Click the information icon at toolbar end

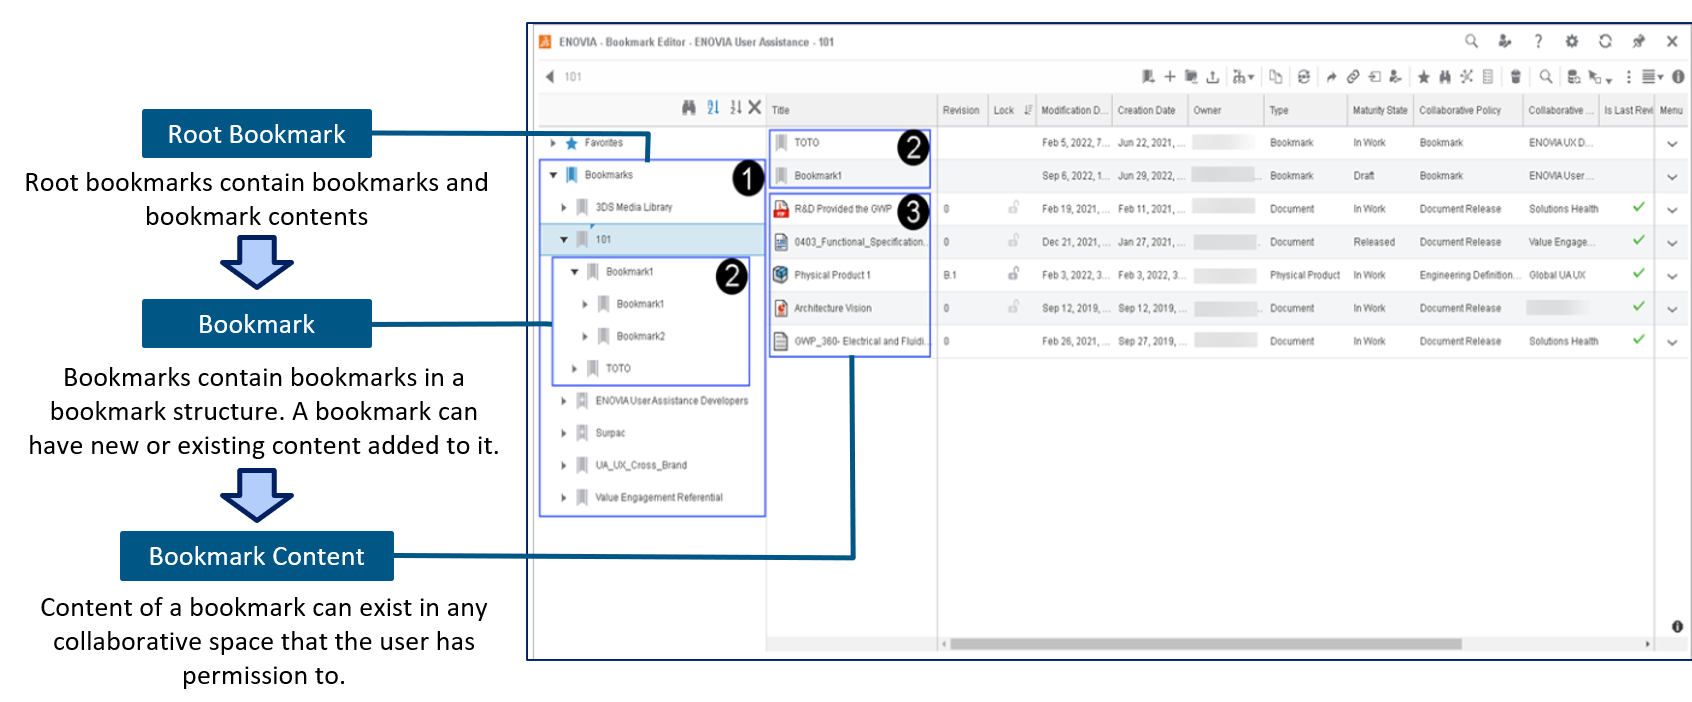[1678, 77]
